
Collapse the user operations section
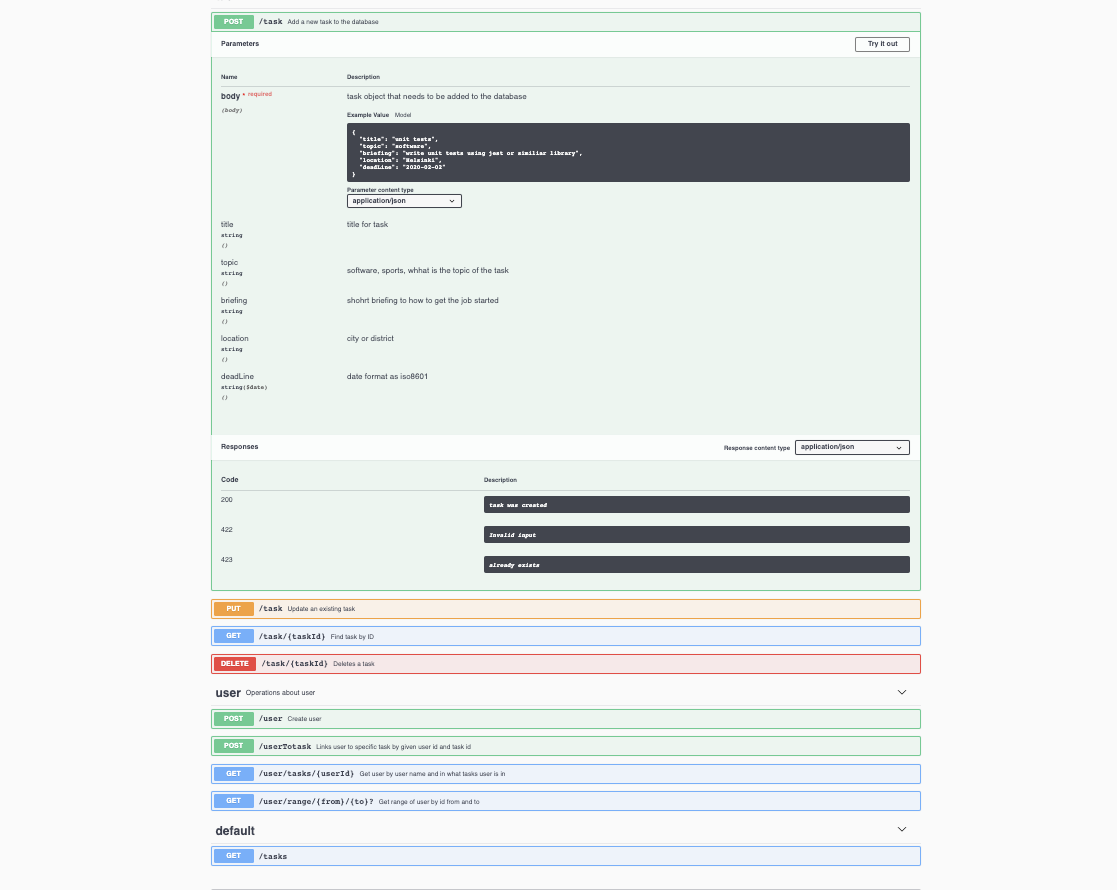point(901,691)
